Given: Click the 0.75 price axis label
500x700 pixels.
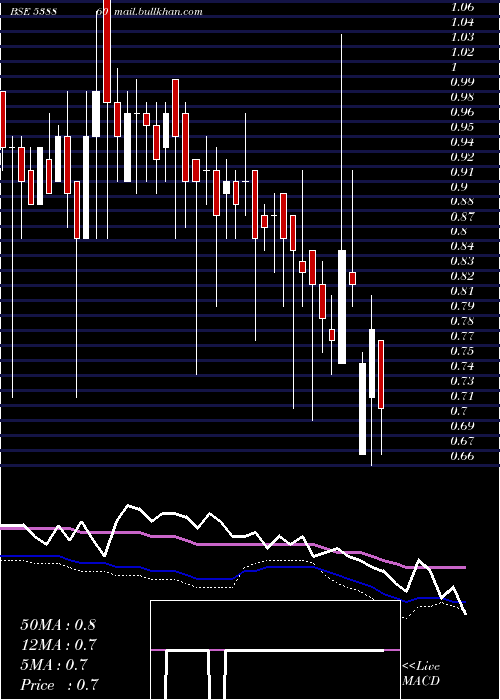Looking at the screenshot, I should (462, 351).
